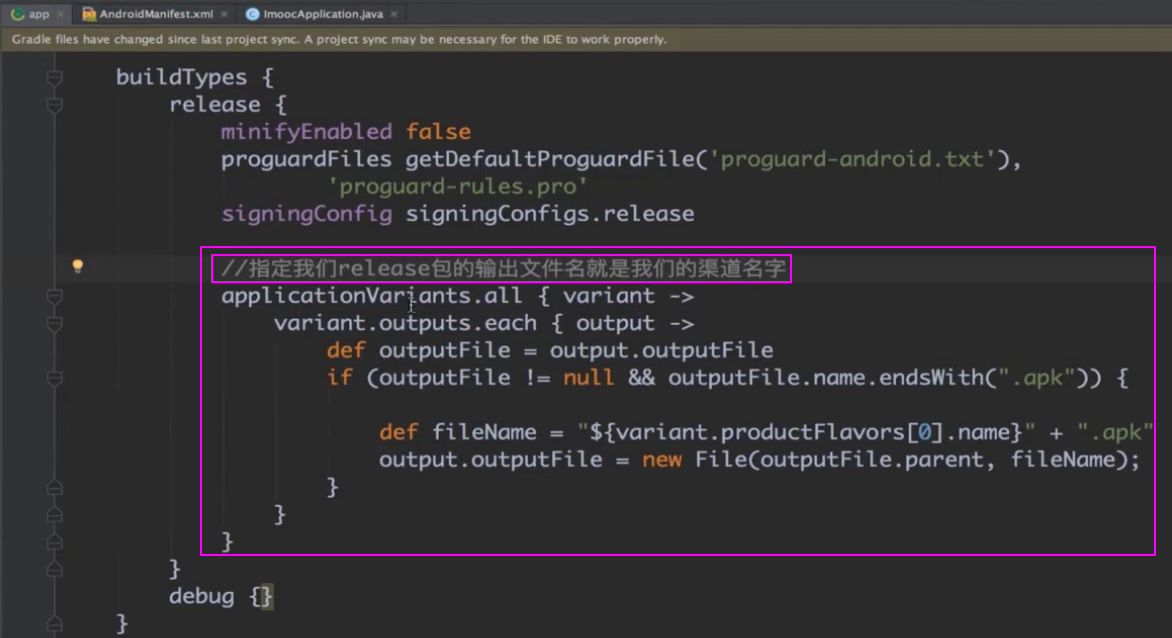Click 'applicationVariants.all' in the code
1172x638 pixels.
point(371,296)
